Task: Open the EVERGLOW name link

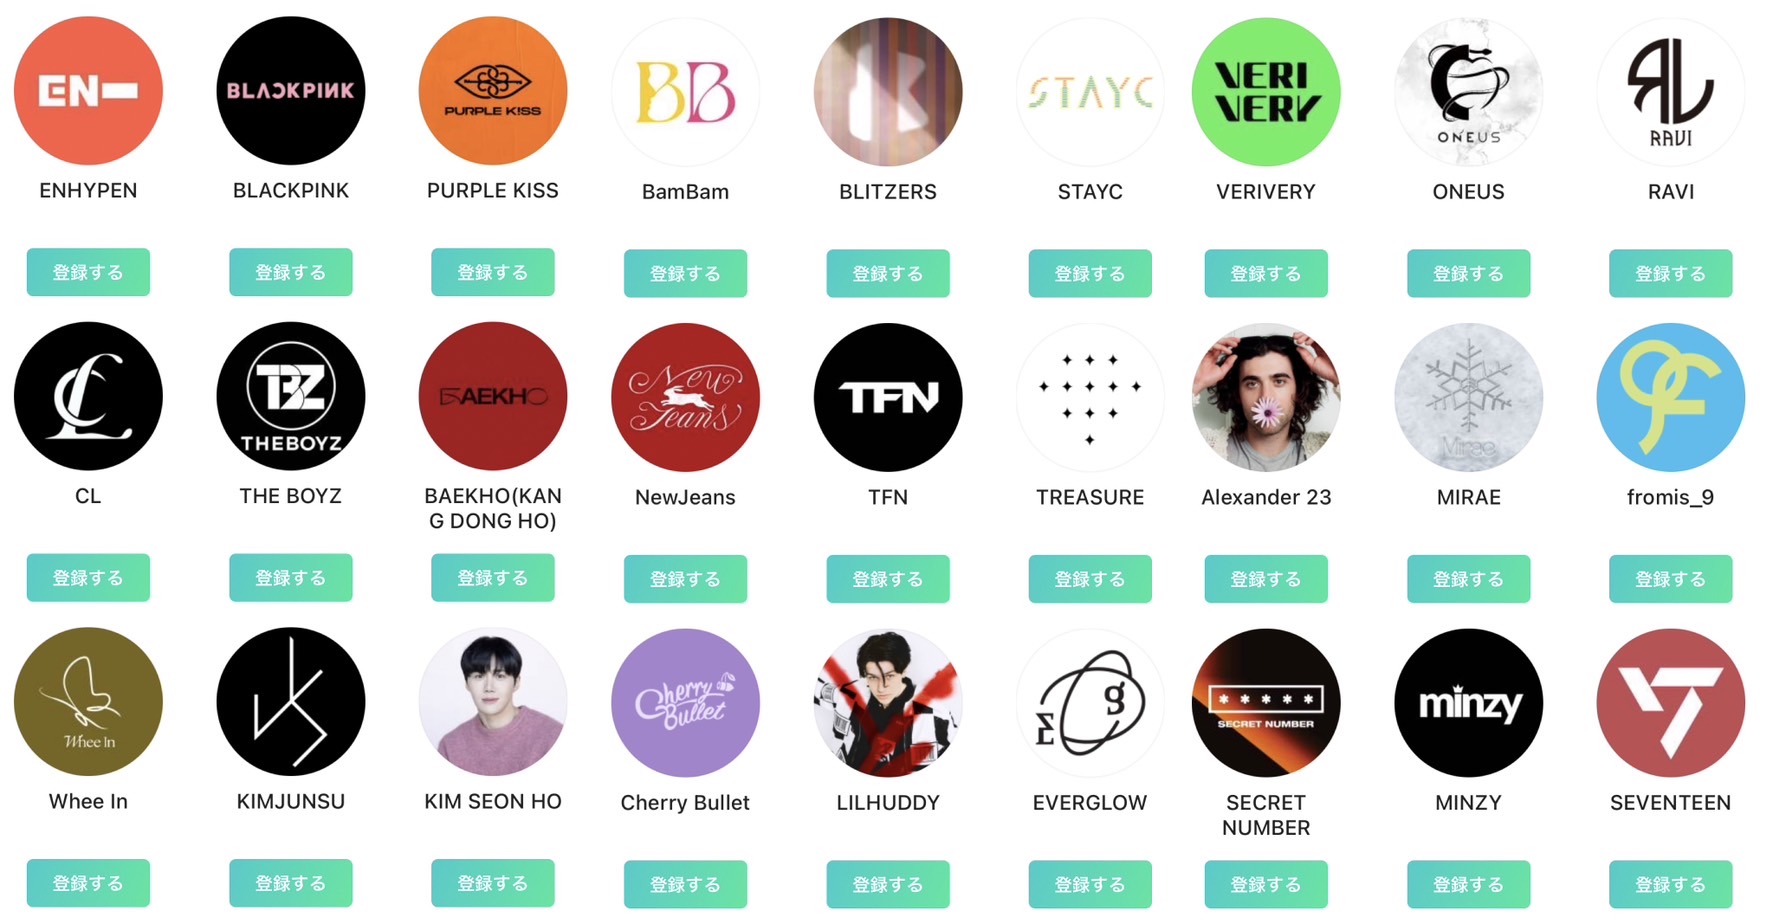Action: coord(1090,802)
